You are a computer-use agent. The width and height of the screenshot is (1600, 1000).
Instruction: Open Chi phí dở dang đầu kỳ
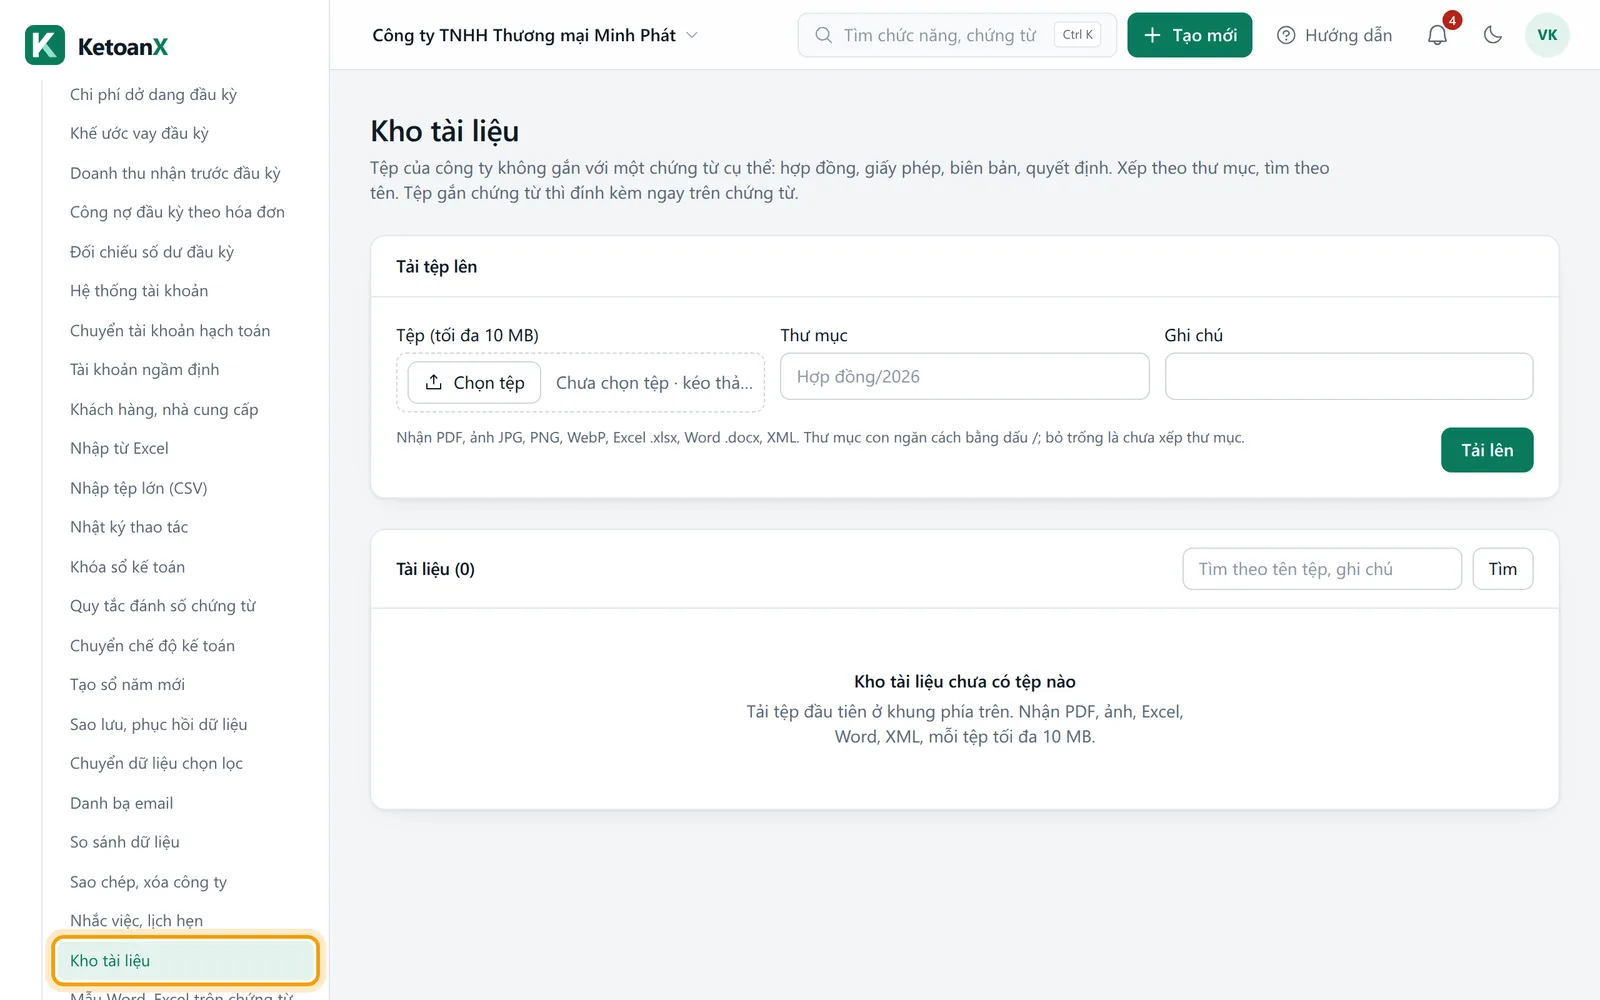coord(153,94)
